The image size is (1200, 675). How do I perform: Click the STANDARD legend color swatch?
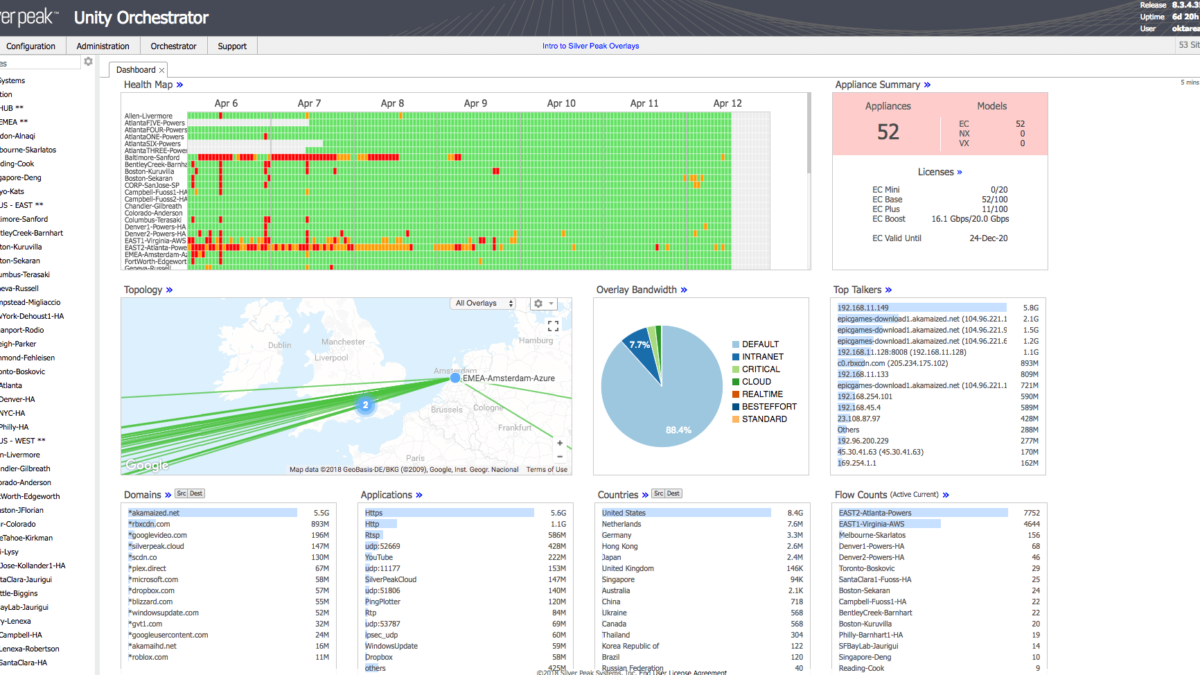coord(735,419)
